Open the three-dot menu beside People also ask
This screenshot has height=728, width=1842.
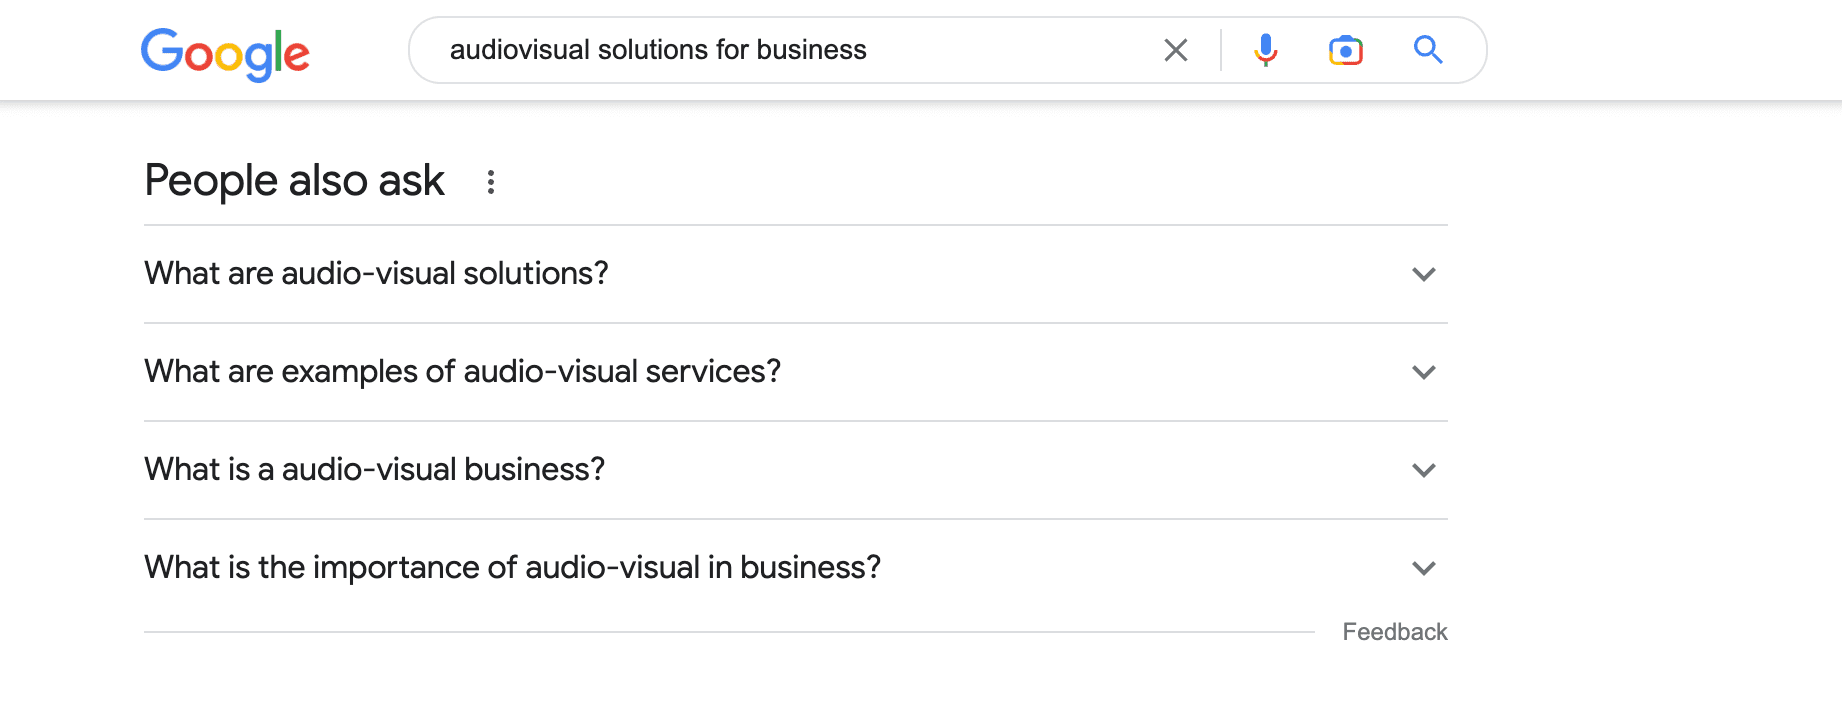[x=491, y=182]
